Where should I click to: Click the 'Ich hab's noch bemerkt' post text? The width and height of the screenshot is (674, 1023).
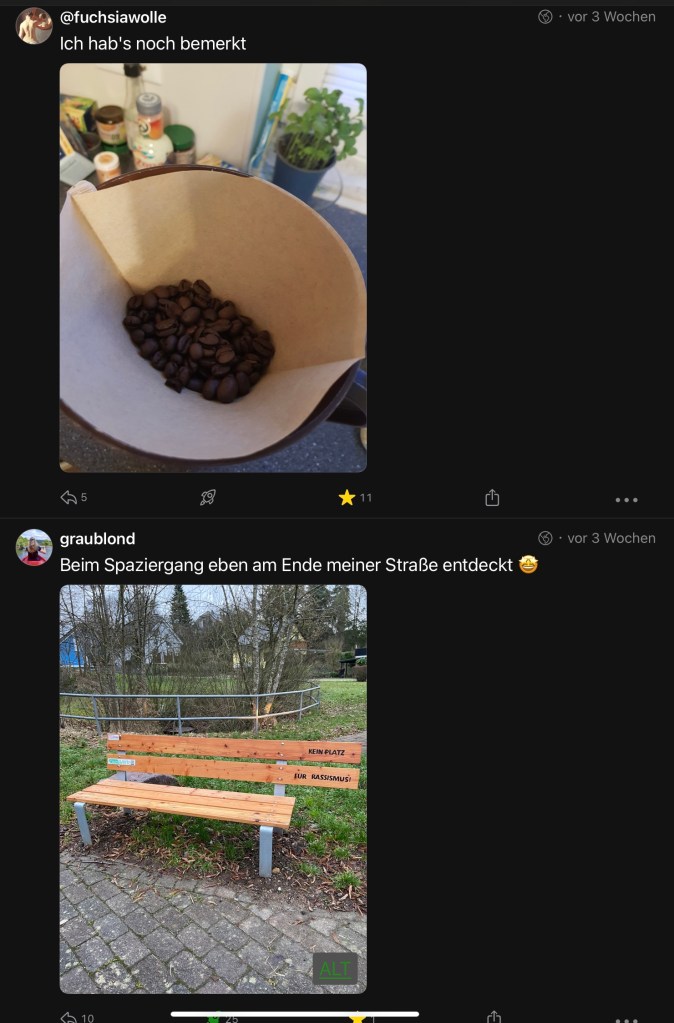(153, 43)
